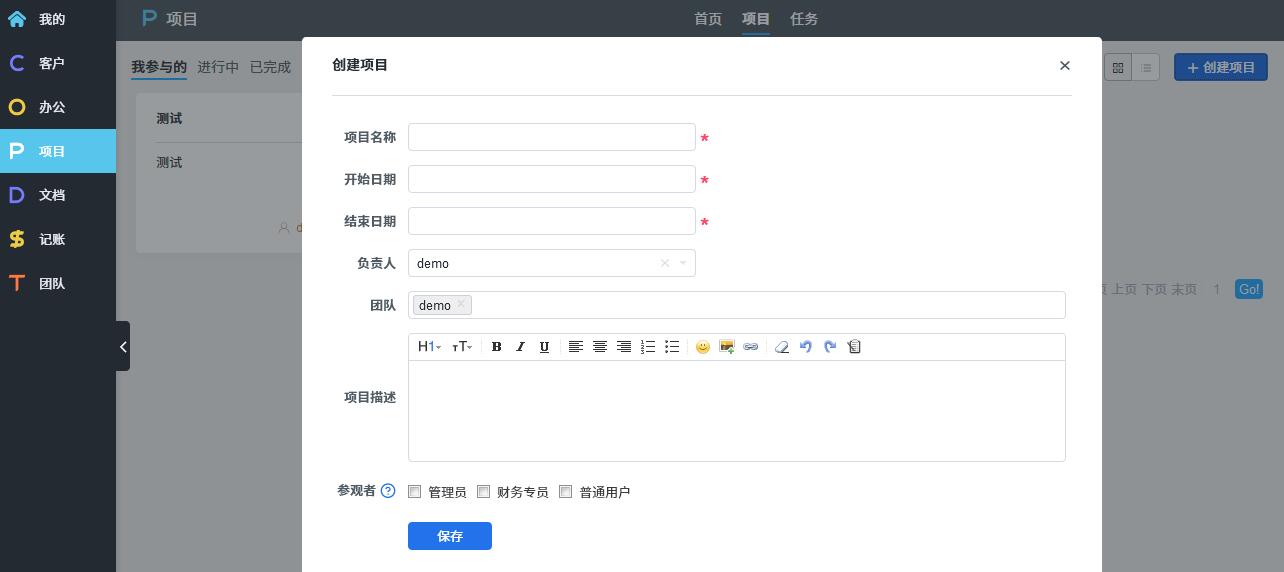Click the 项目名称 input field
This screenshot has width=1284, height=572.
(552, 137)
